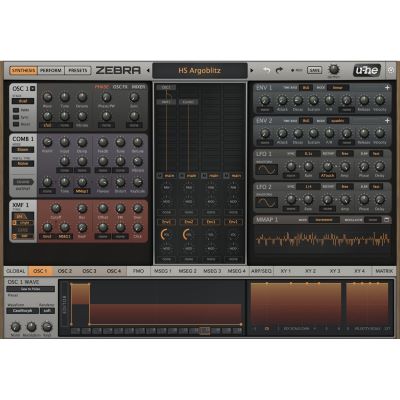Click the undo arrow icon
Viewport: 400px width, 400px height.
(x=267, y=70)
